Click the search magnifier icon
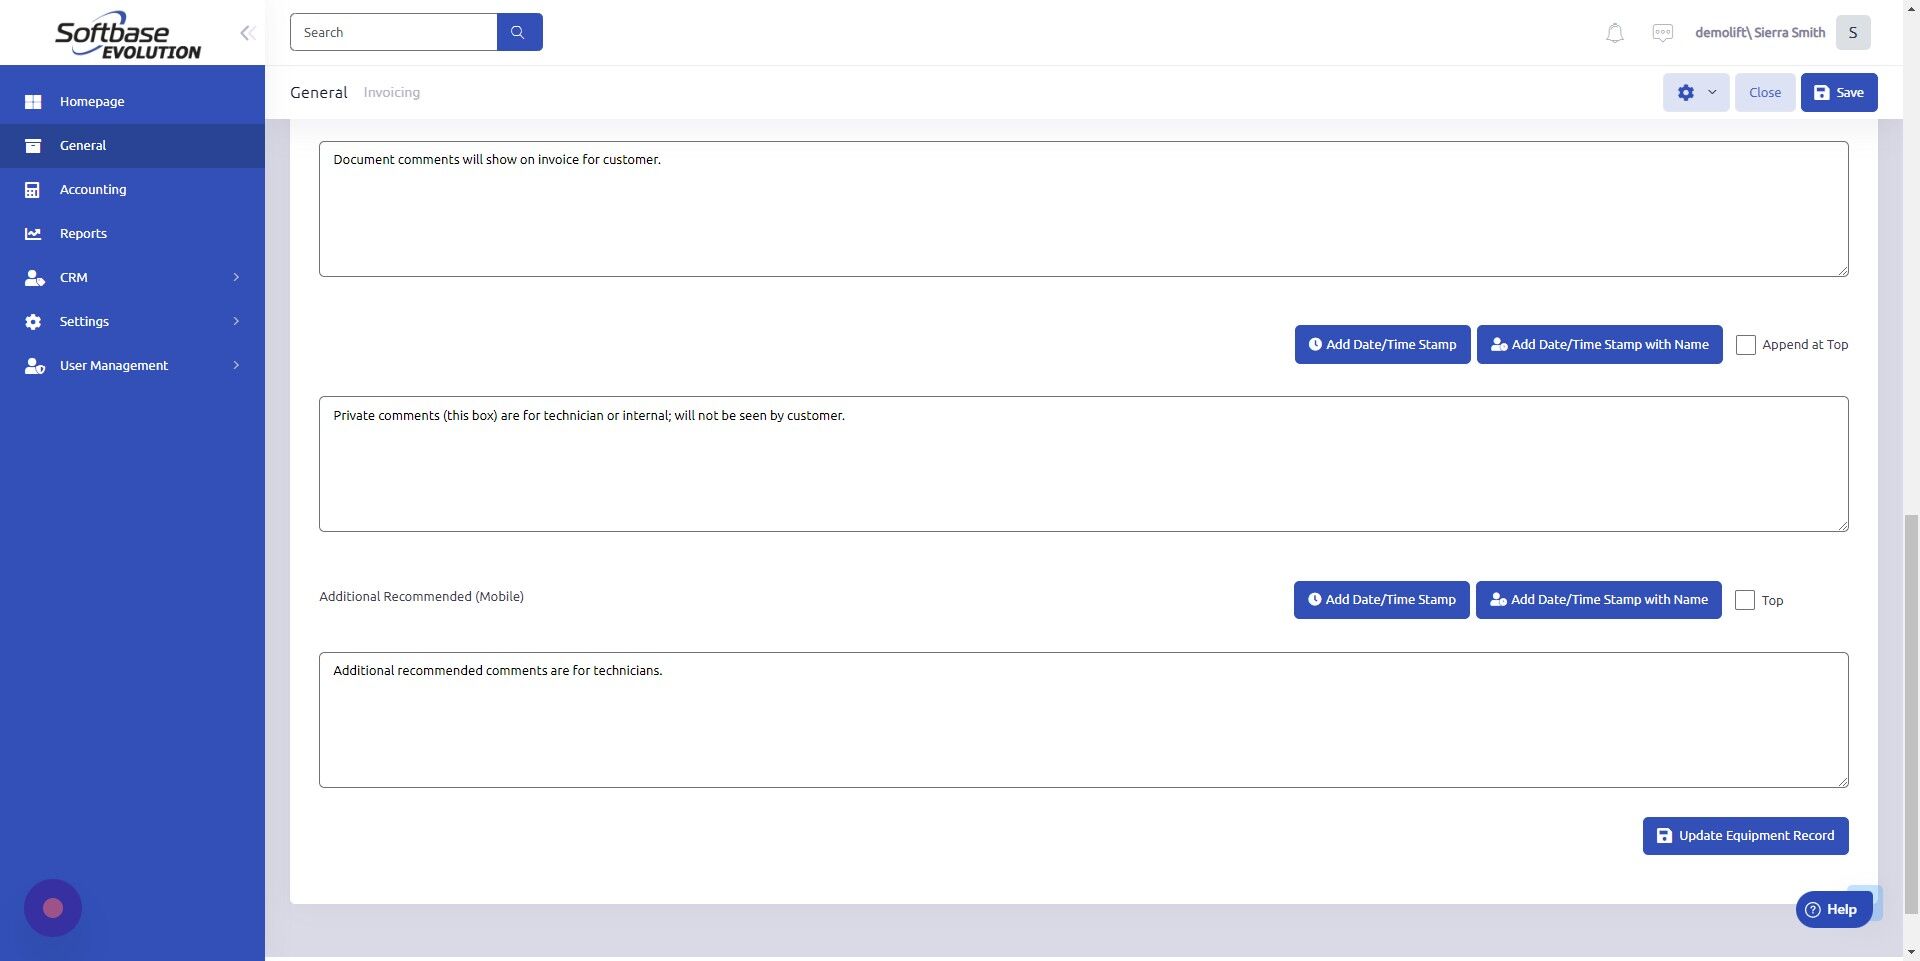Image resolution: width=1920 pixels, height=961 pixels. click(518, 31)
